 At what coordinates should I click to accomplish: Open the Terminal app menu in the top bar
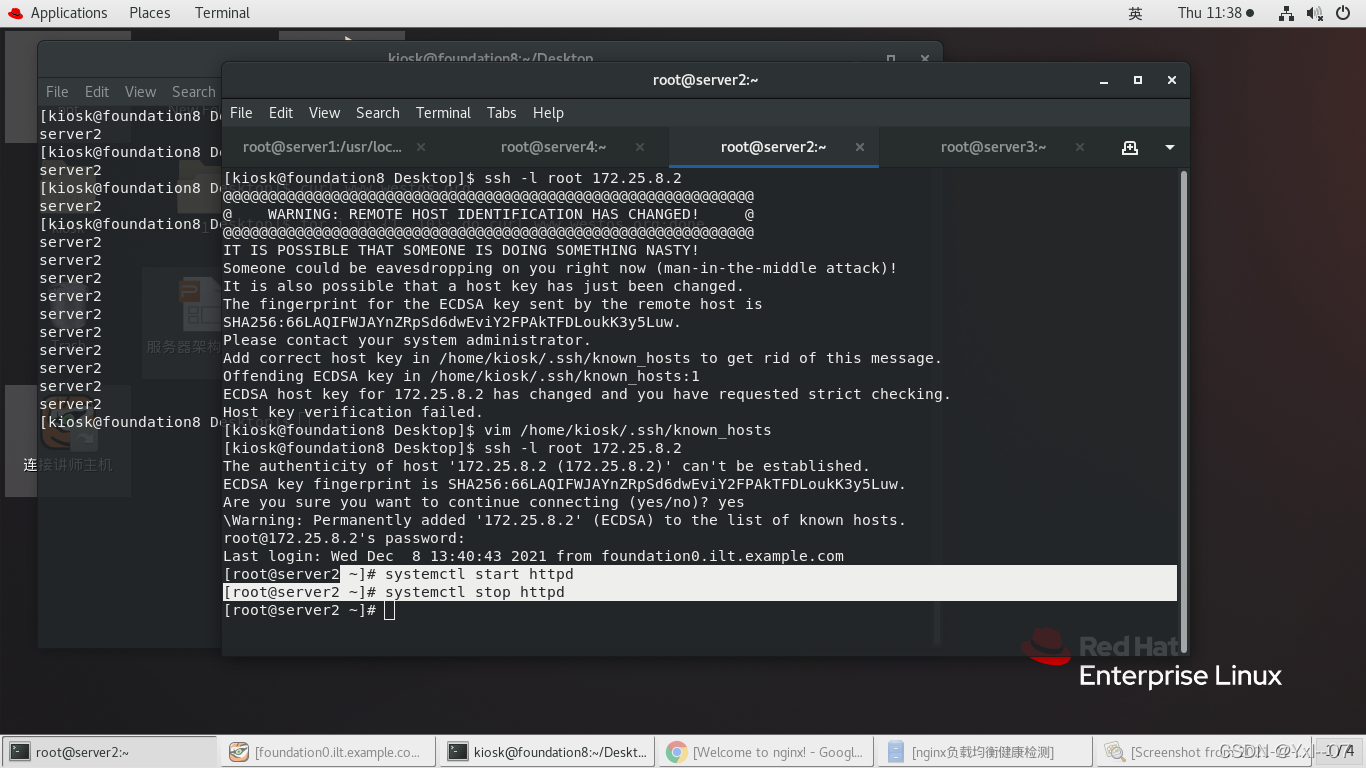[222, 13]
